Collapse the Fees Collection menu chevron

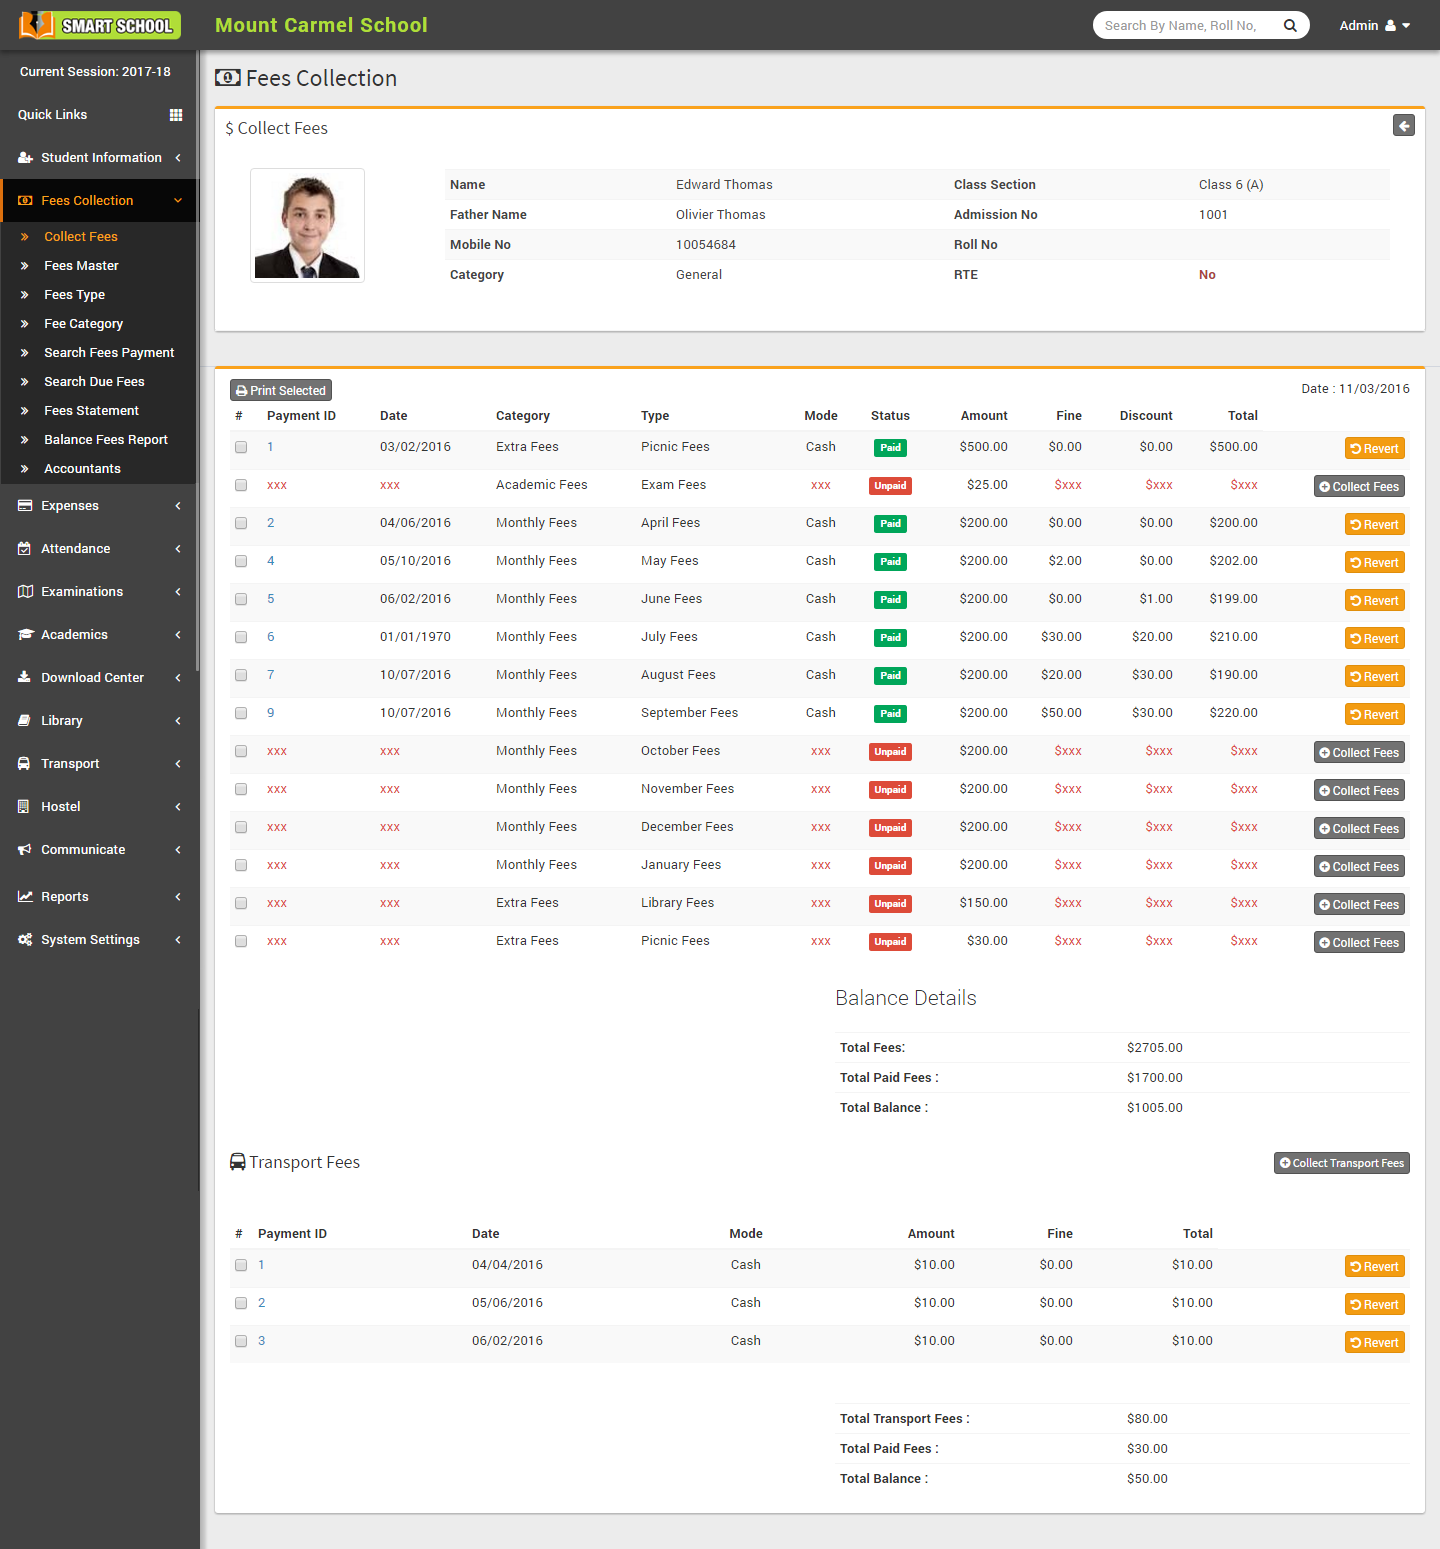pos(178,201)
